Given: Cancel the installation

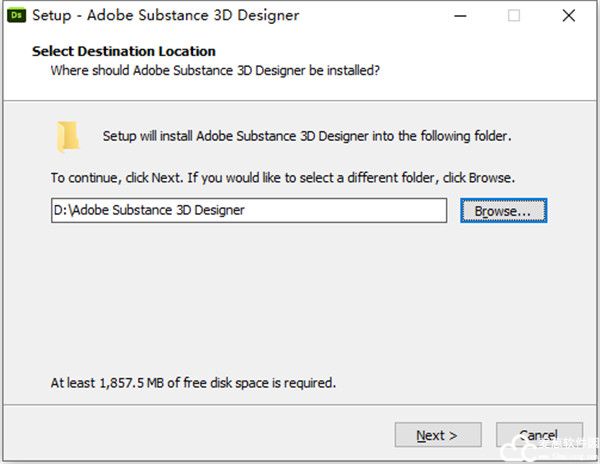Looking at the screenshot, I should (x=538, y=435).
